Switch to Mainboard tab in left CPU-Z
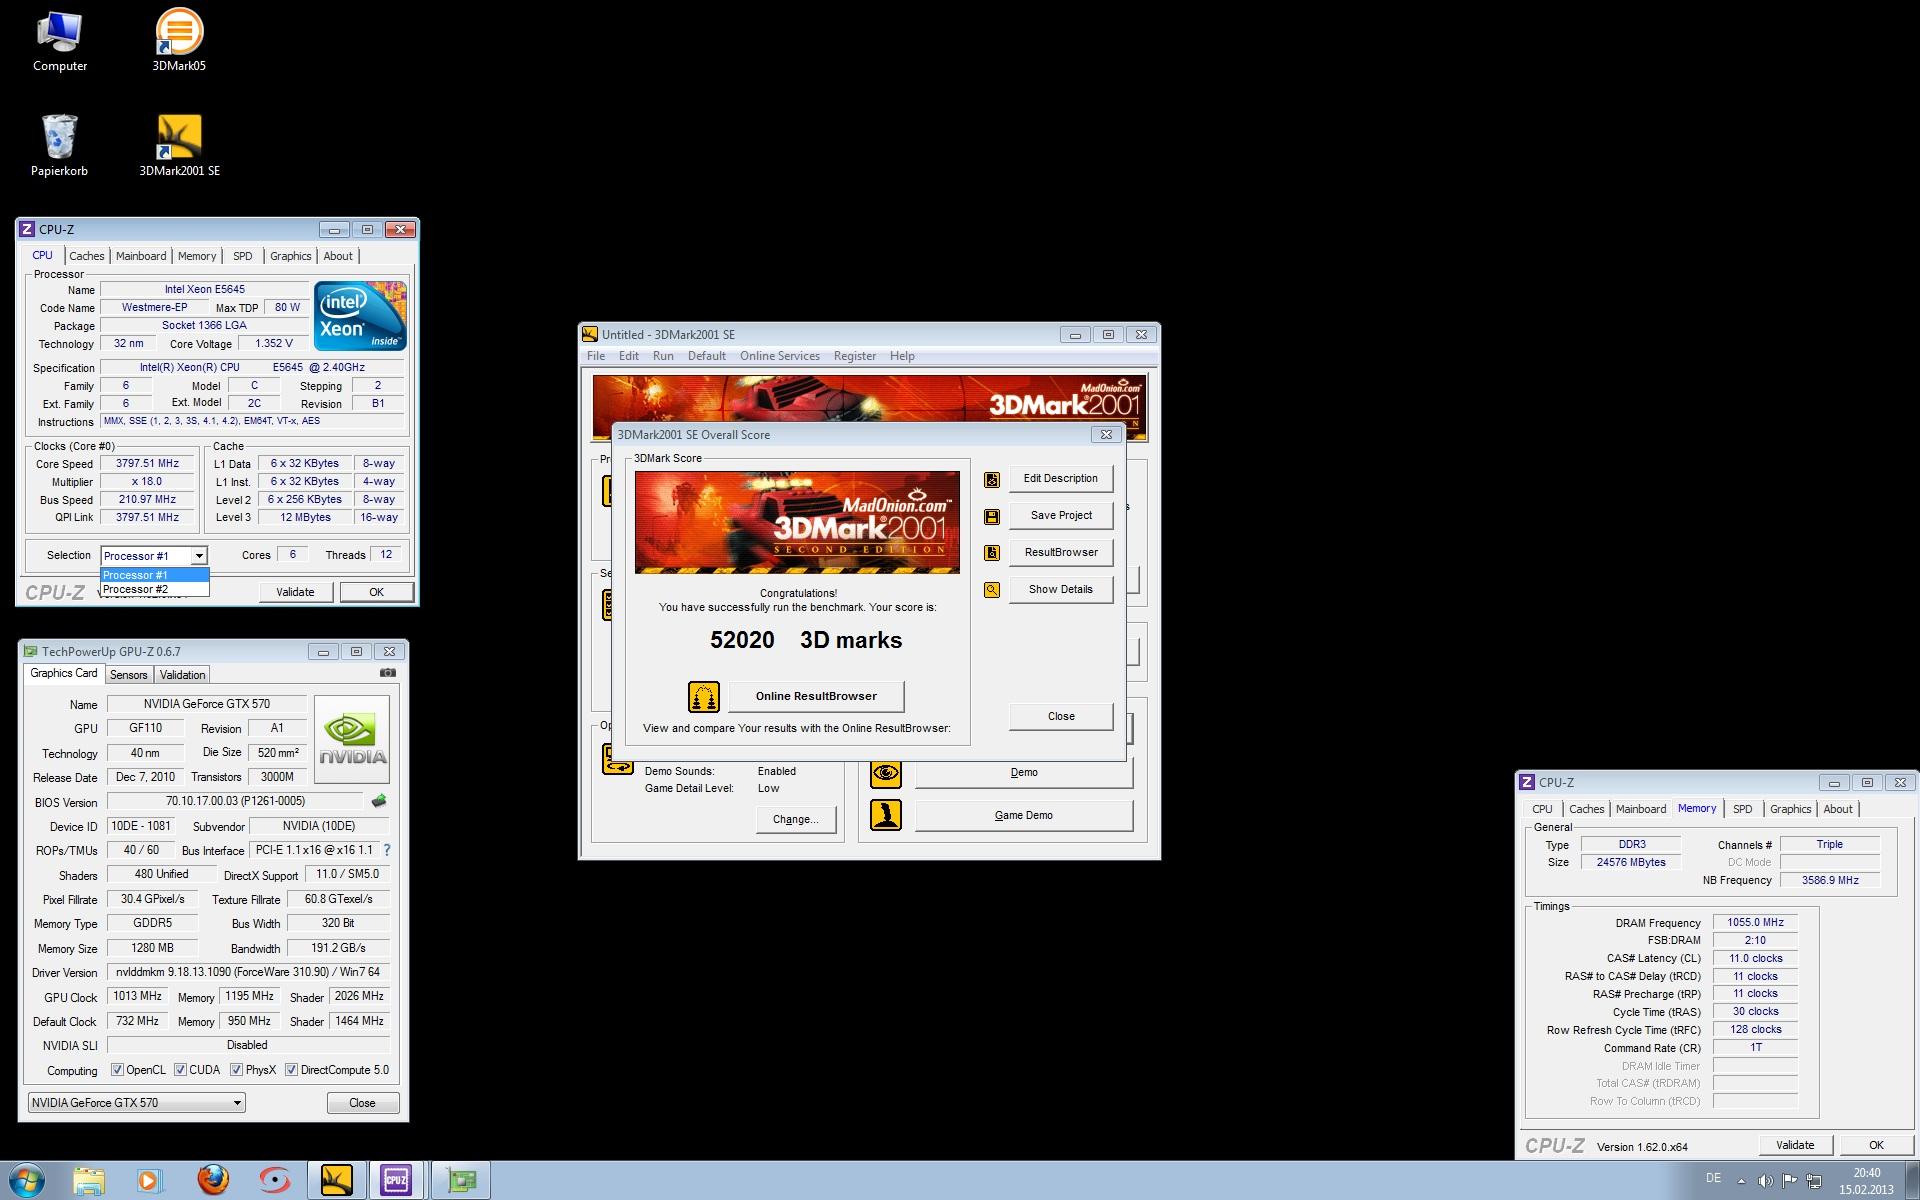 coord(141,256)
